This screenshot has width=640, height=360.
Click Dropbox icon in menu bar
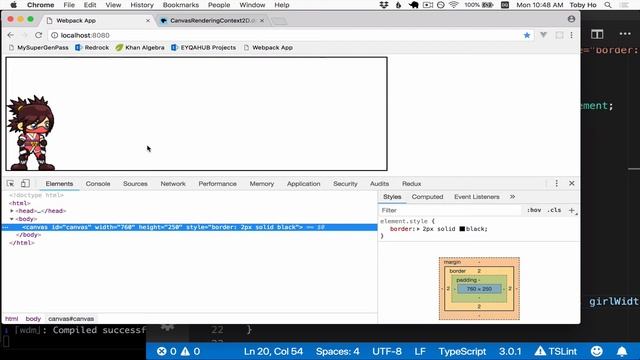click(384, 5)
